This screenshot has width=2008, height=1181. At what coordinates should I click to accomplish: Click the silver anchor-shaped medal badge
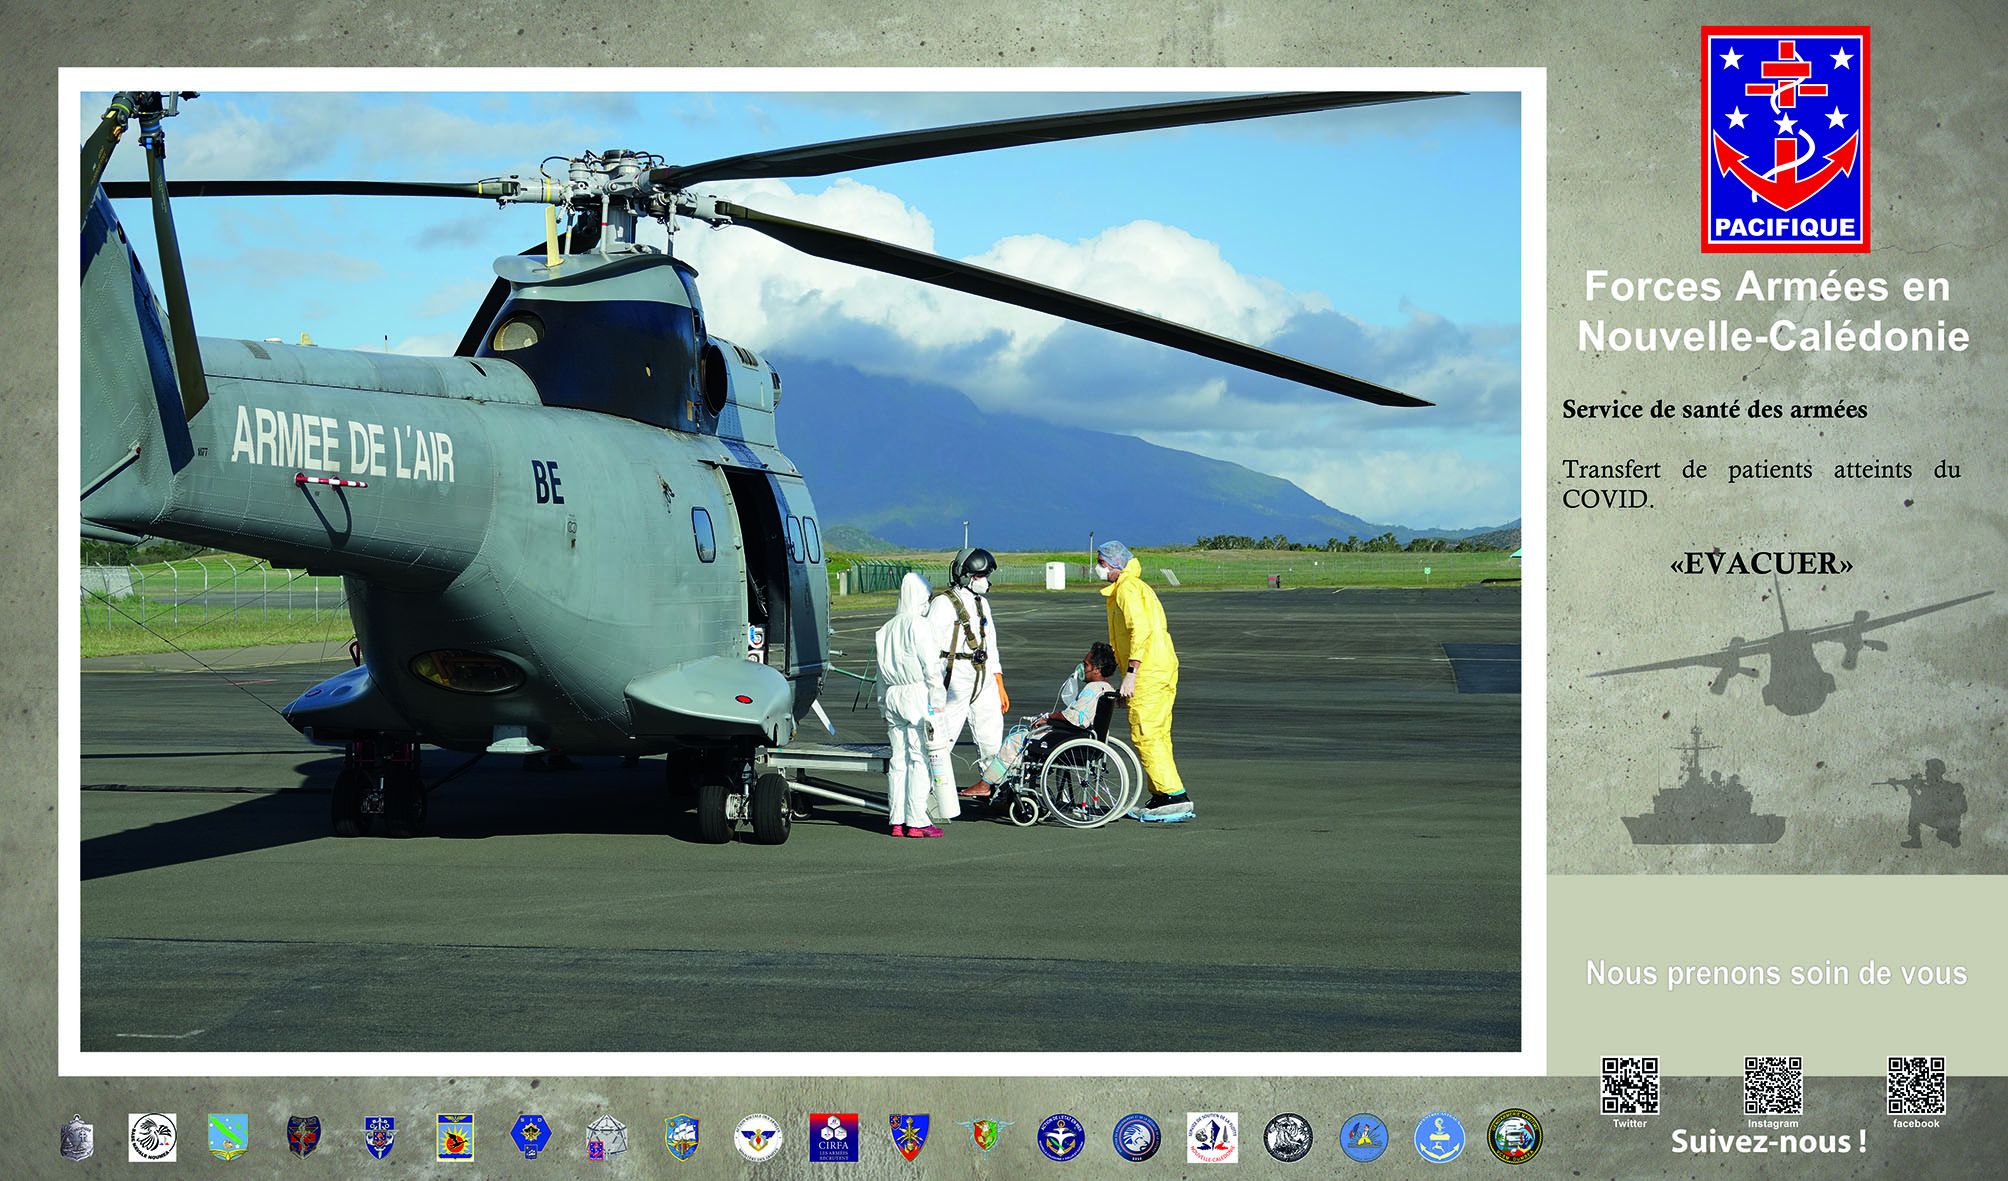[77, 1138]
